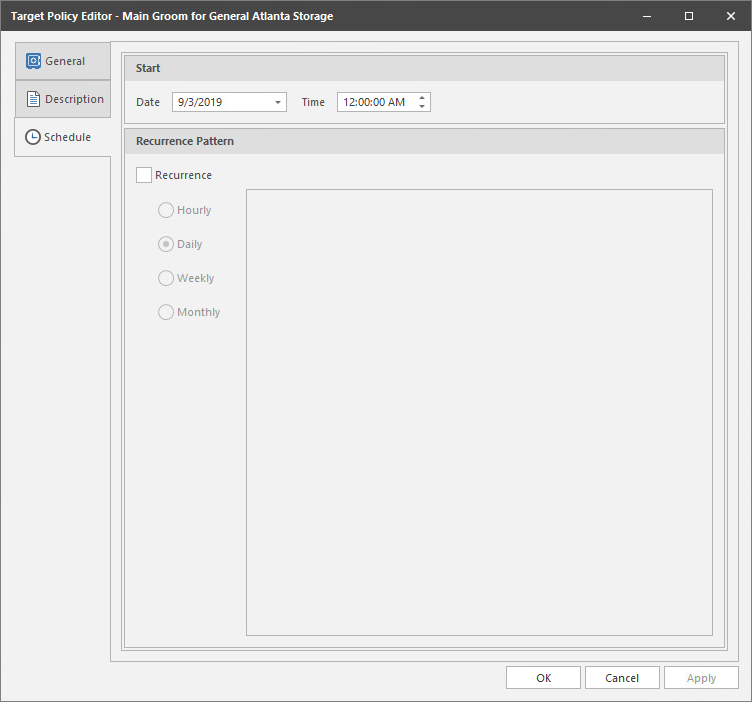Click the Recurrence Pattern section header

click(424, 141)
